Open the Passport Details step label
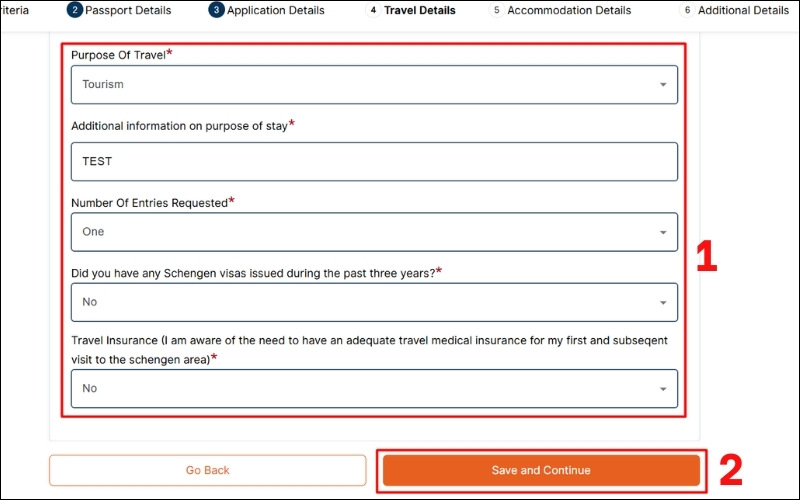Screen dimensions: 800x500 pos(128,11)
